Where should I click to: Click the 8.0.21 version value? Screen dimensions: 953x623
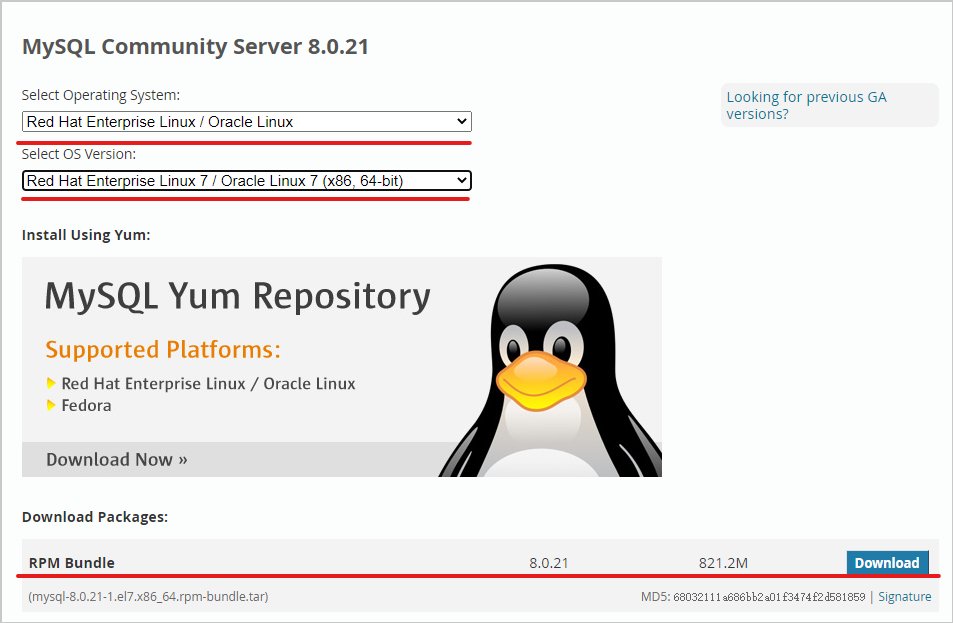(x=548, y=563)
